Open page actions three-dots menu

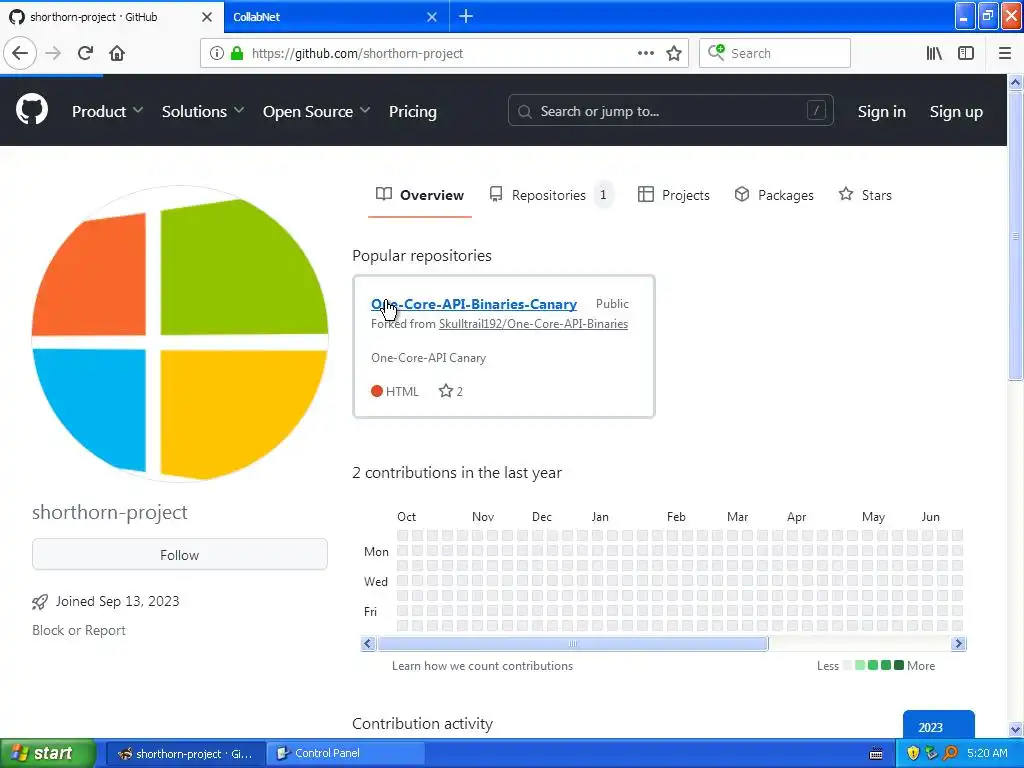point(645,53)
